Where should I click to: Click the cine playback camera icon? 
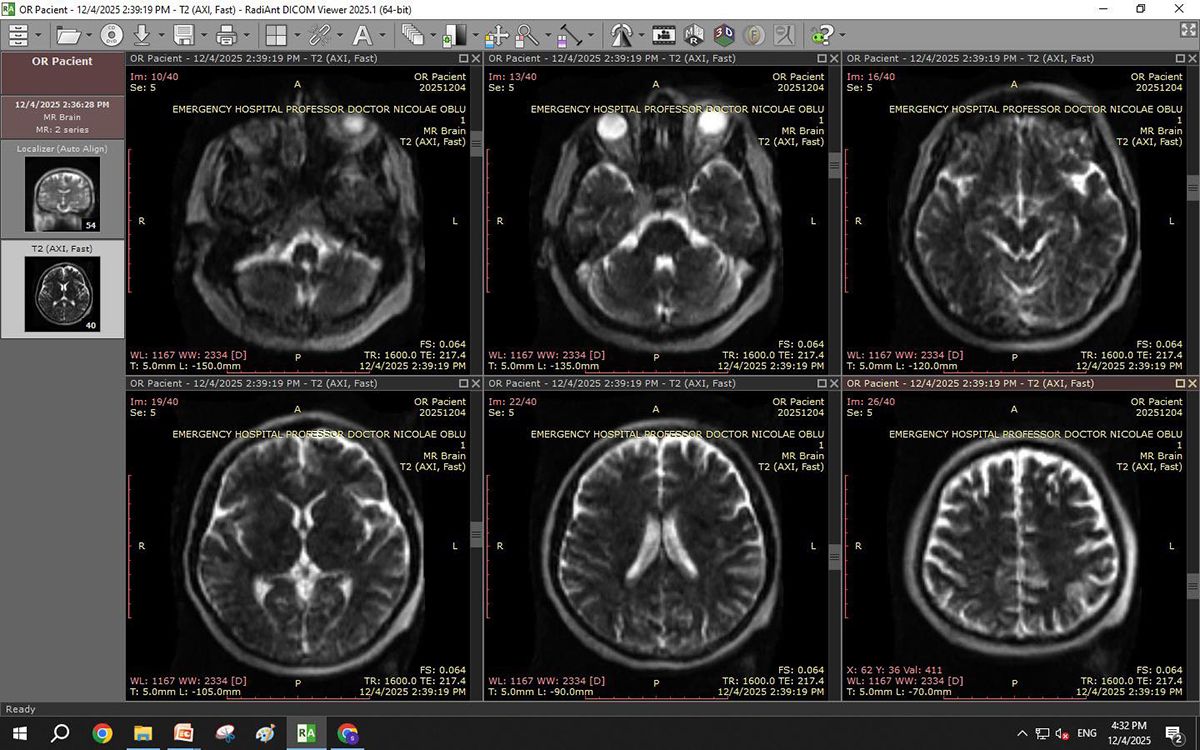663,36
